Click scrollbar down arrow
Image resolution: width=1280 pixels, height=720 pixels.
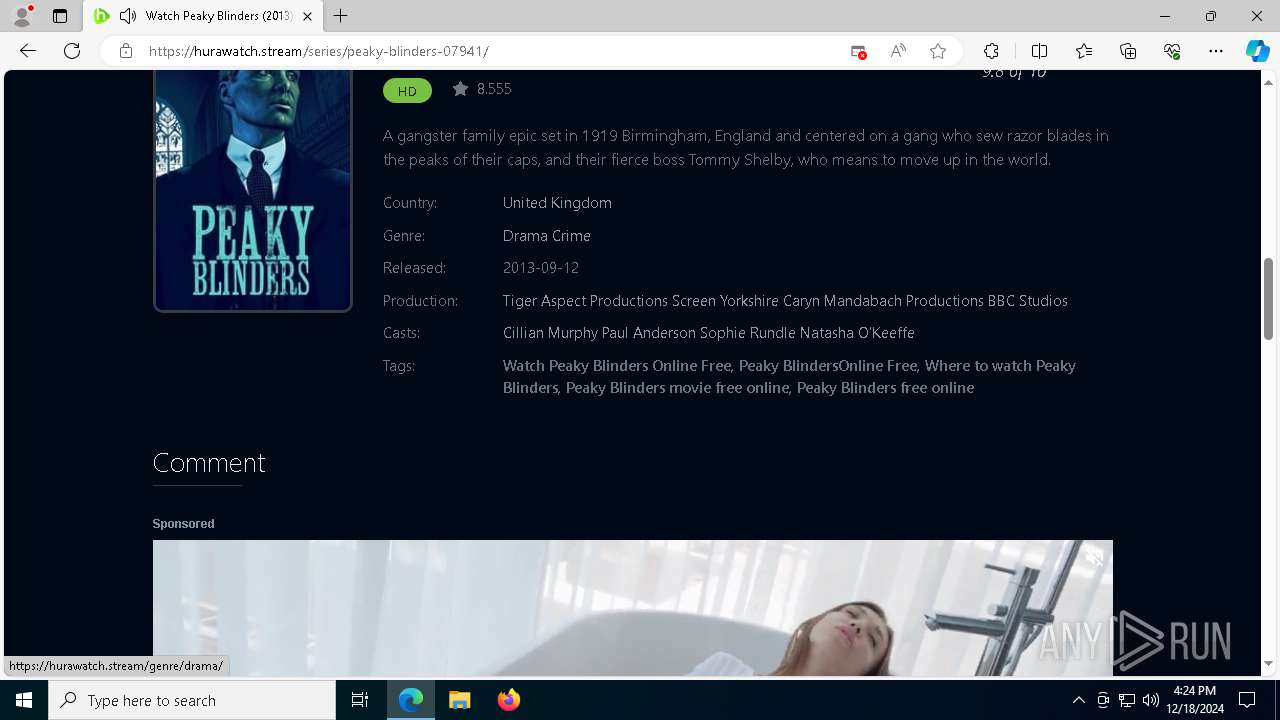click(x=1269, y=664)
